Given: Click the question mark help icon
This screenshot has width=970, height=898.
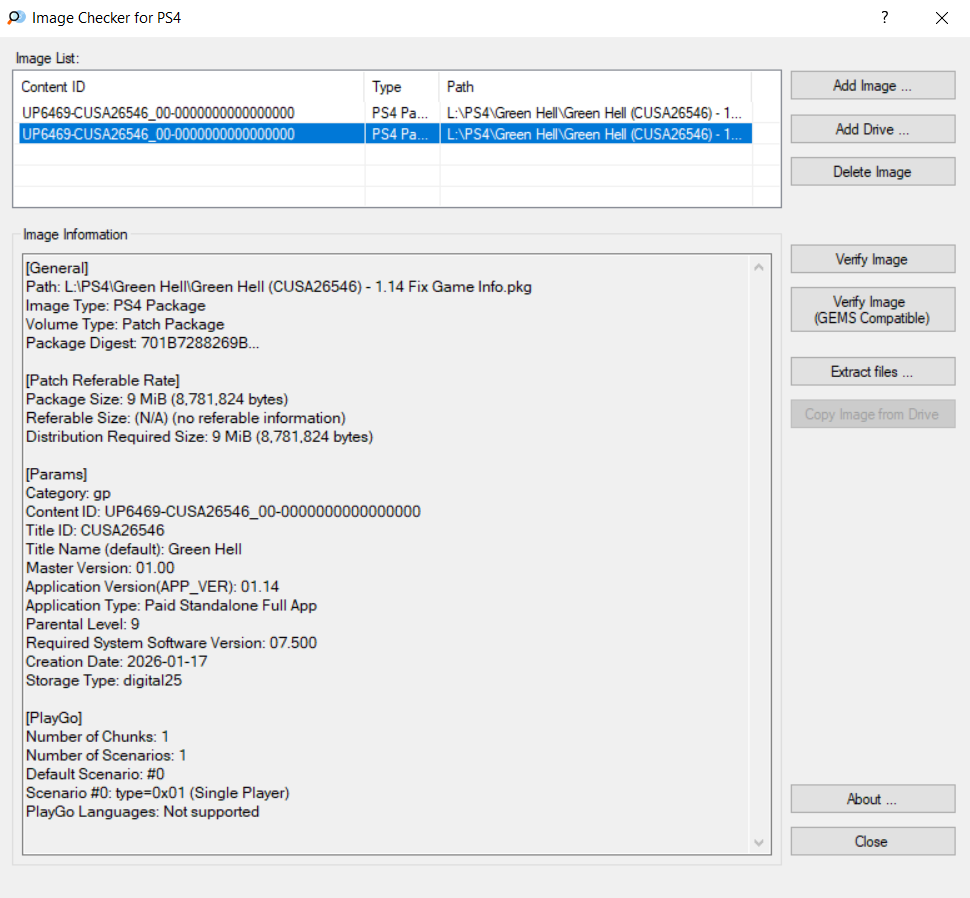Looking at the screenshot, I should tap(885, 18).
